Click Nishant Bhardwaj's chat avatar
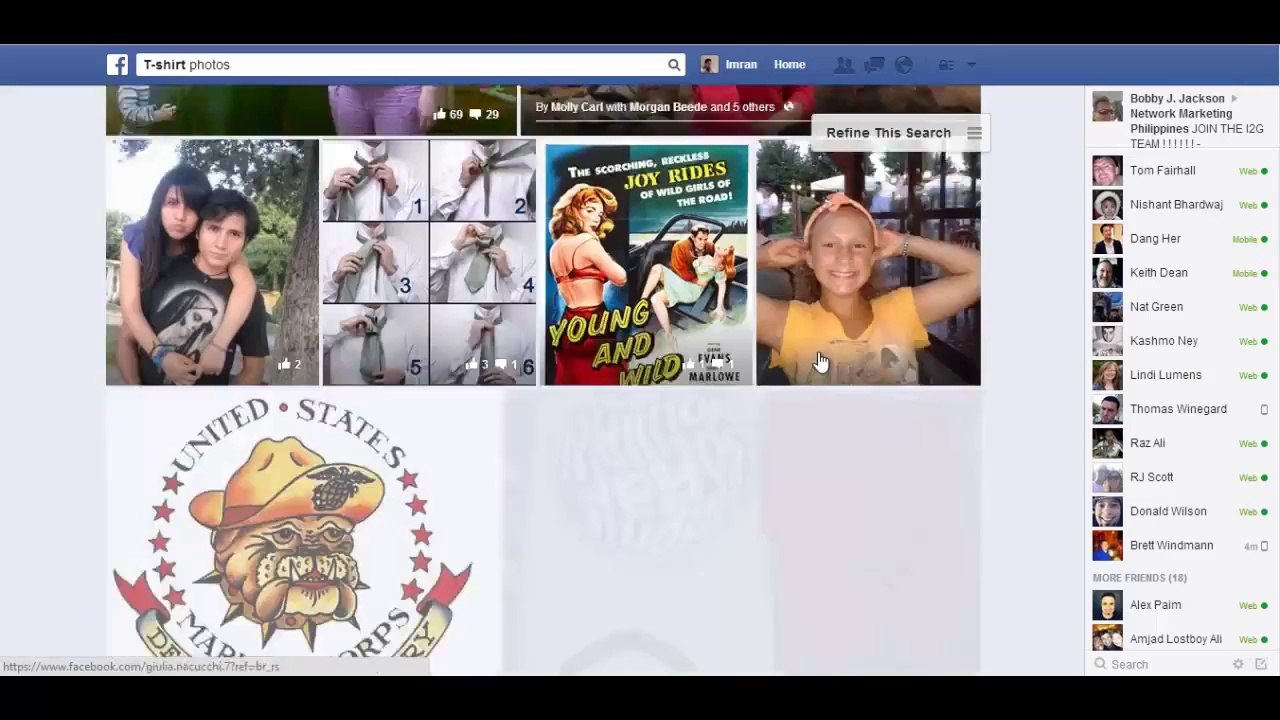This screenshot has width=1280, height=720. [x=1107, y=205]
